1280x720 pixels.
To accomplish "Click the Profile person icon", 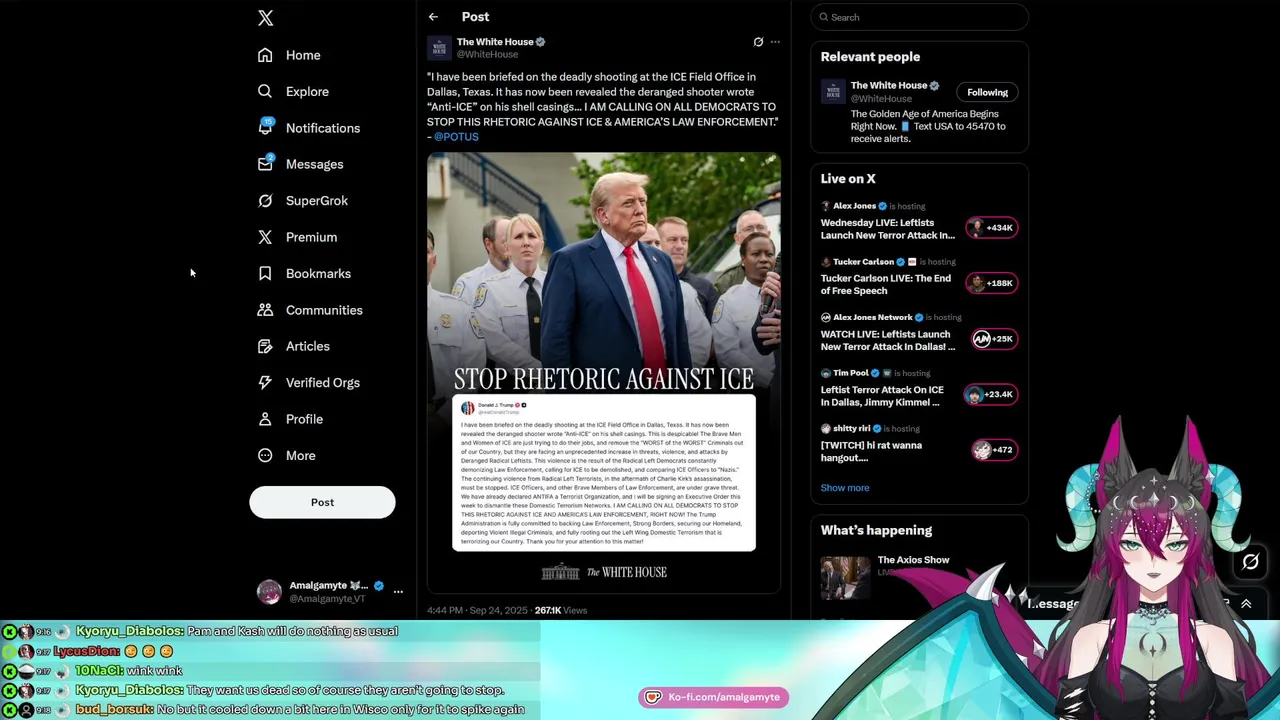I will [265, 419].
